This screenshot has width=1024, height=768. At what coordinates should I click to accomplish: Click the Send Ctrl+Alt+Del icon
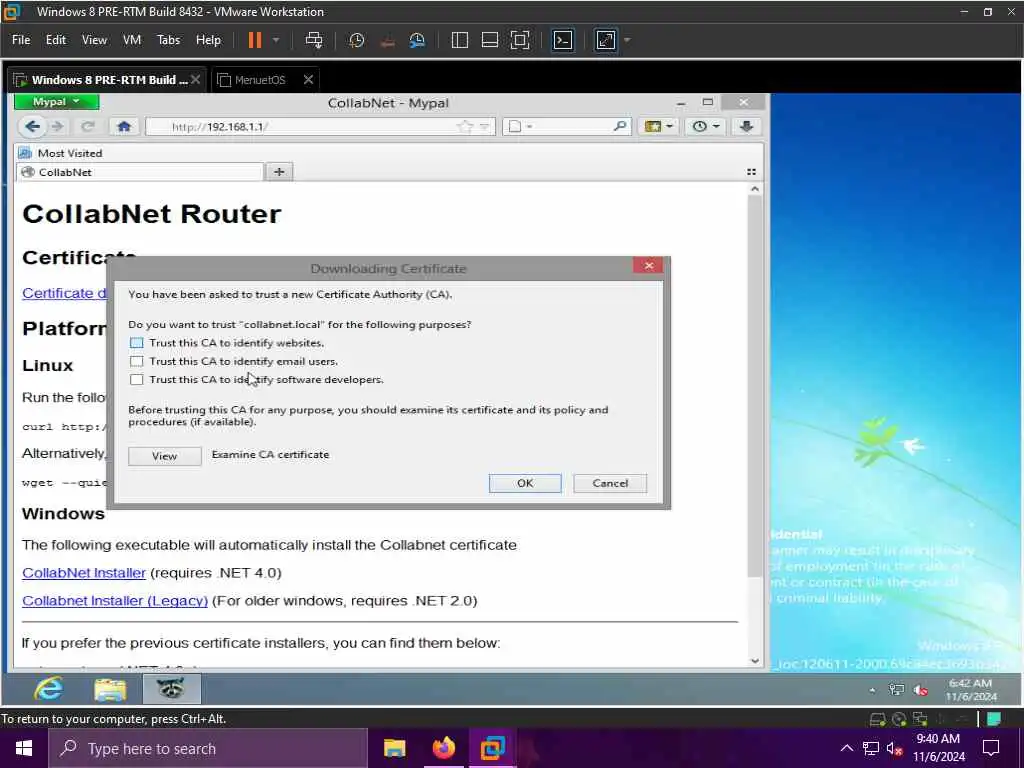(x=314, y=40)
